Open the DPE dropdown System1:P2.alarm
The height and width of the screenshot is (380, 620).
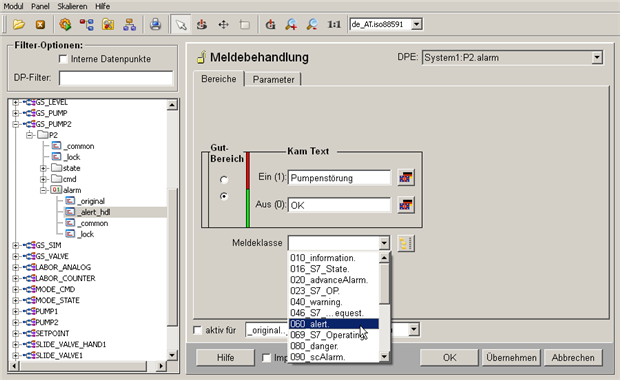pyautogui.click(x=597, y=58)
